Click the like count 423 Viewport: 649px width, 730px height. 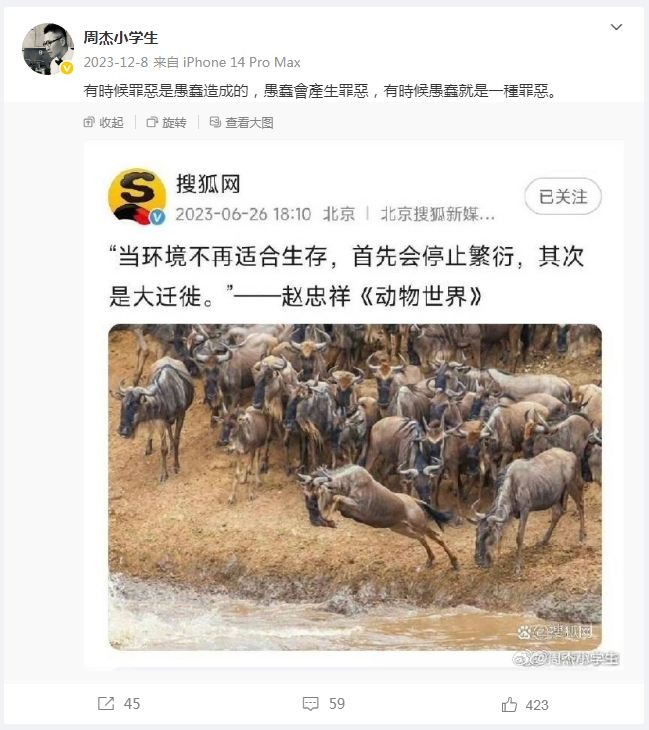coord(537,705)
